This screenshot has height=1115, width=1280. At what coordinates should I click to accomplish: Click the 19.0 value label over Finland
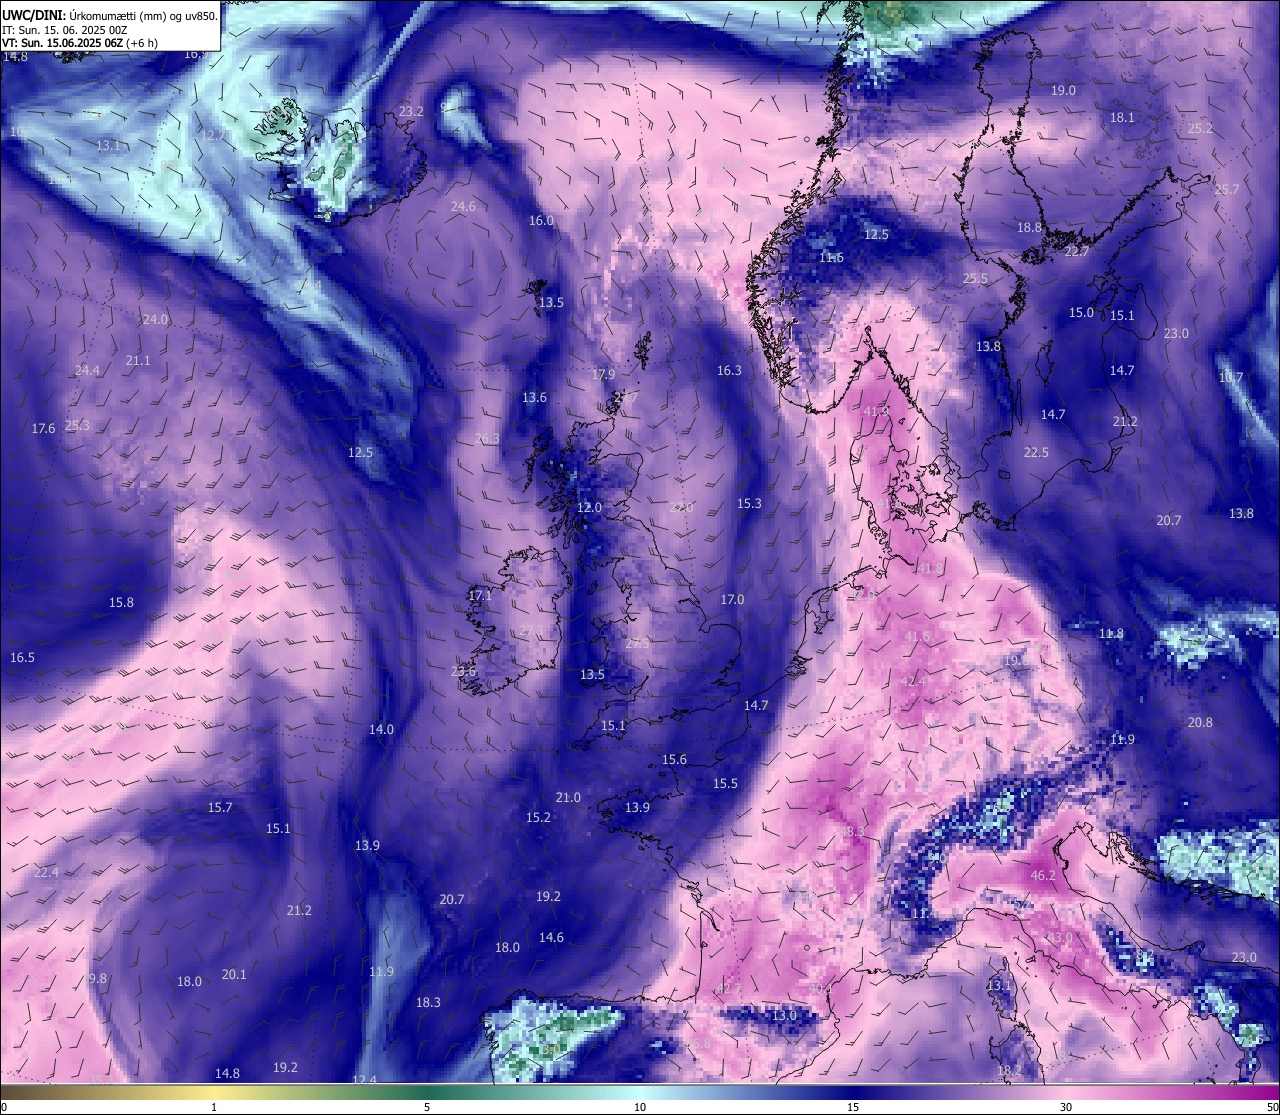tap(1063, 90)
